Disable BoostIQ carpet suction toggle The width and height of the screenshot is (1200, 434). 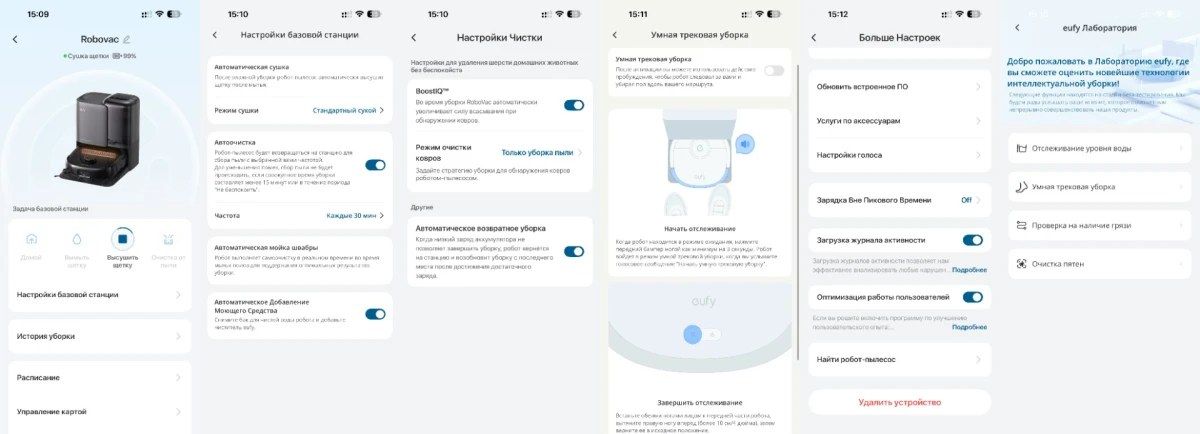[x=574, y=104]
